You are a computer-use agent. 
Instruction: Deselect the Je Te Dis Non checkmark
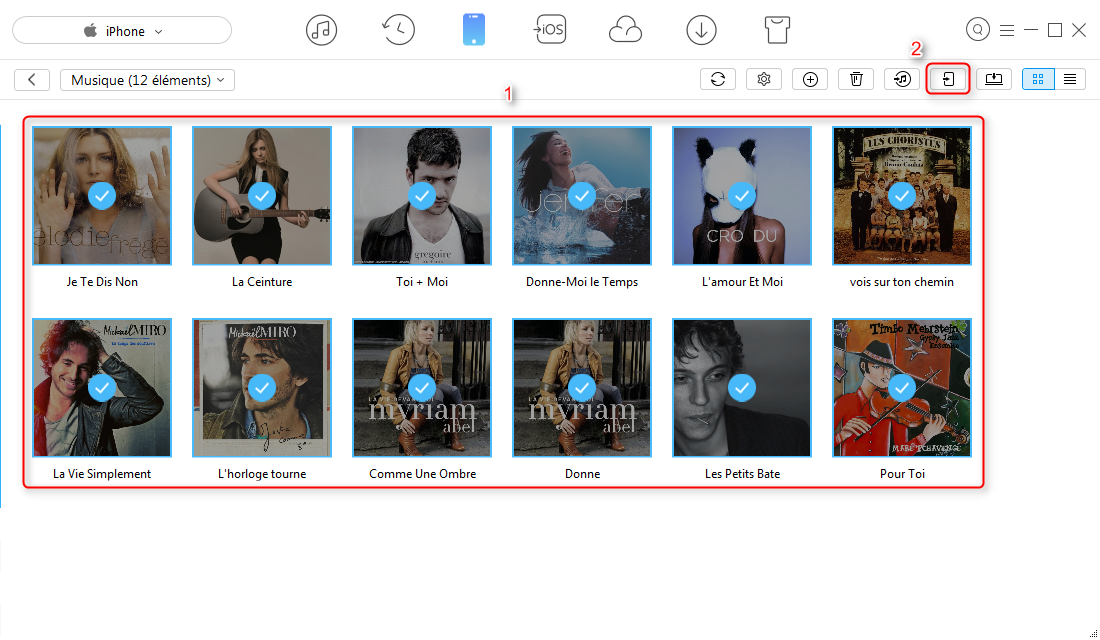pyautogui.click(x=102, y=196)
